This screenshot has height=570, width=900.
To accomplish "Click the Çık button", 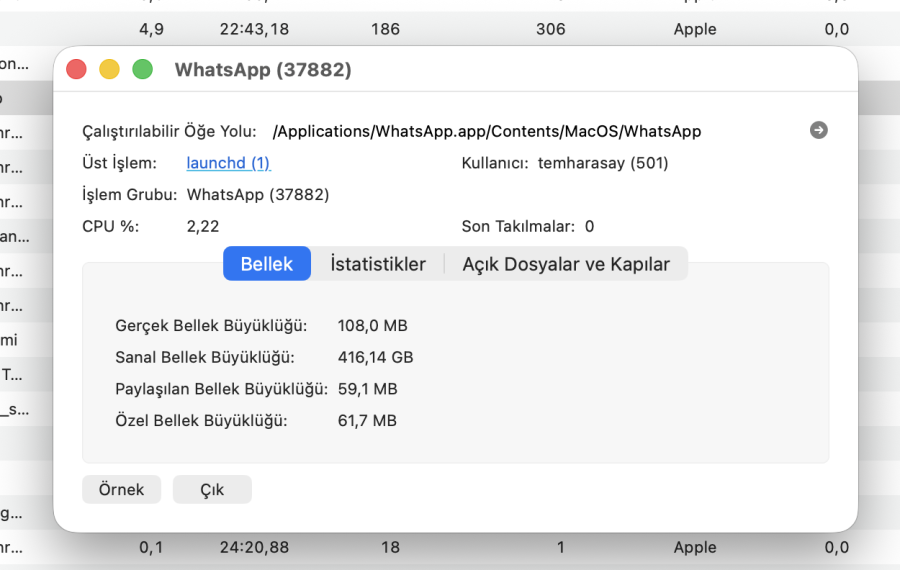I will (x=212, y=489).
